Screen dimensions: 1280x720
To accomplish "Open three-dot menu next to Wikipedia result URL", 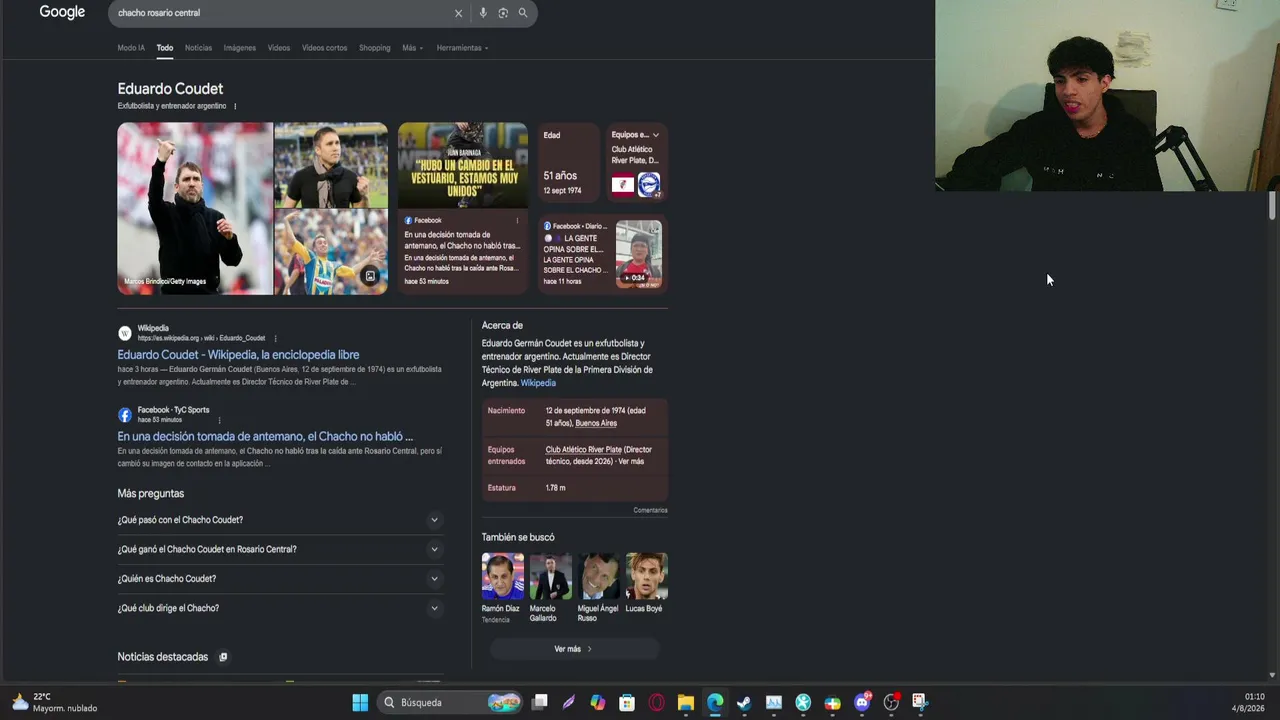I will [275, 338].
